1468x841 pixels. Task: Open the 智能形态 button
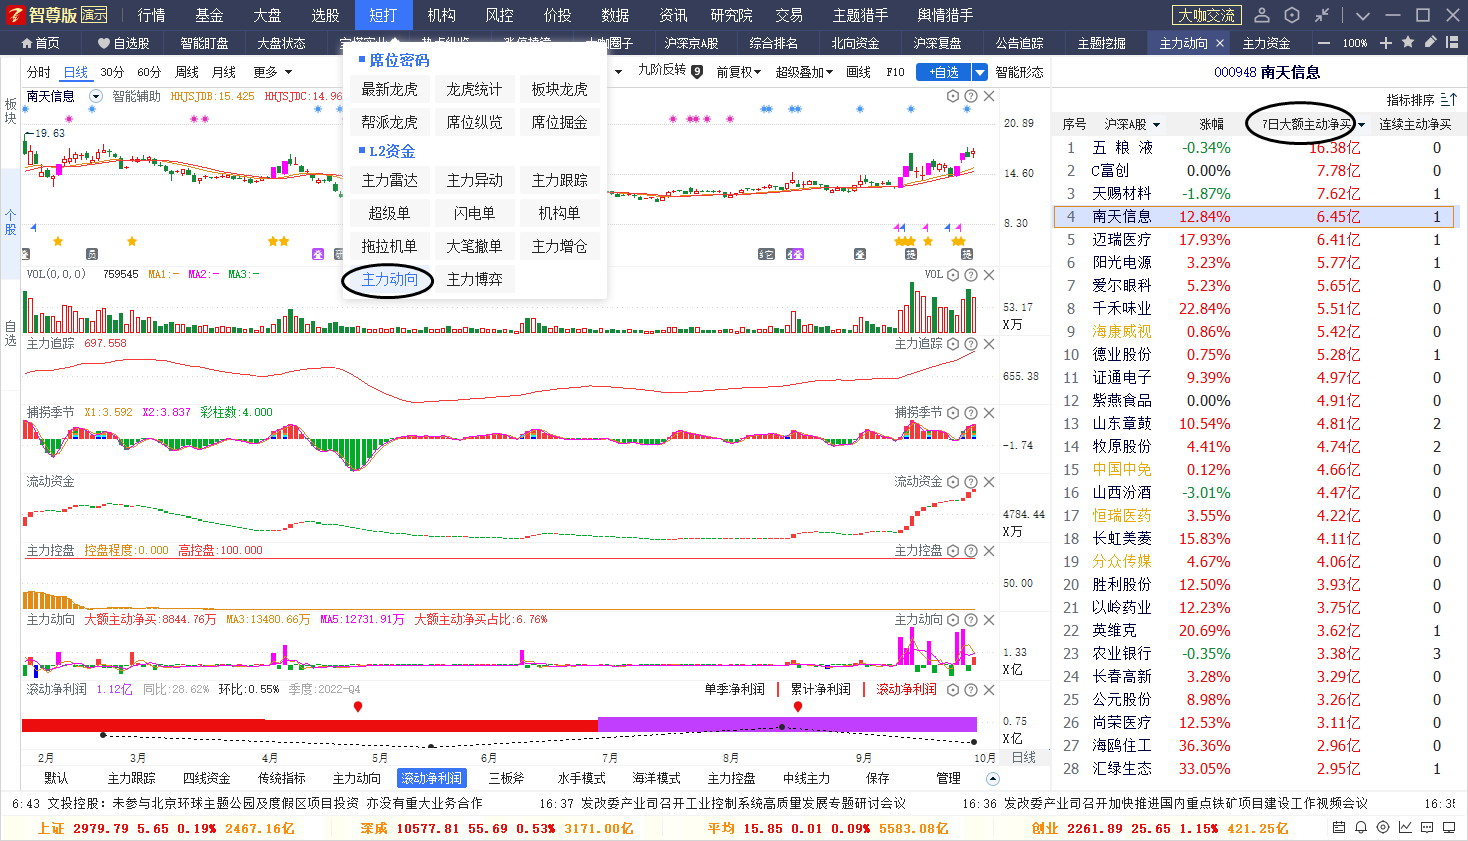pos(1019,72)
